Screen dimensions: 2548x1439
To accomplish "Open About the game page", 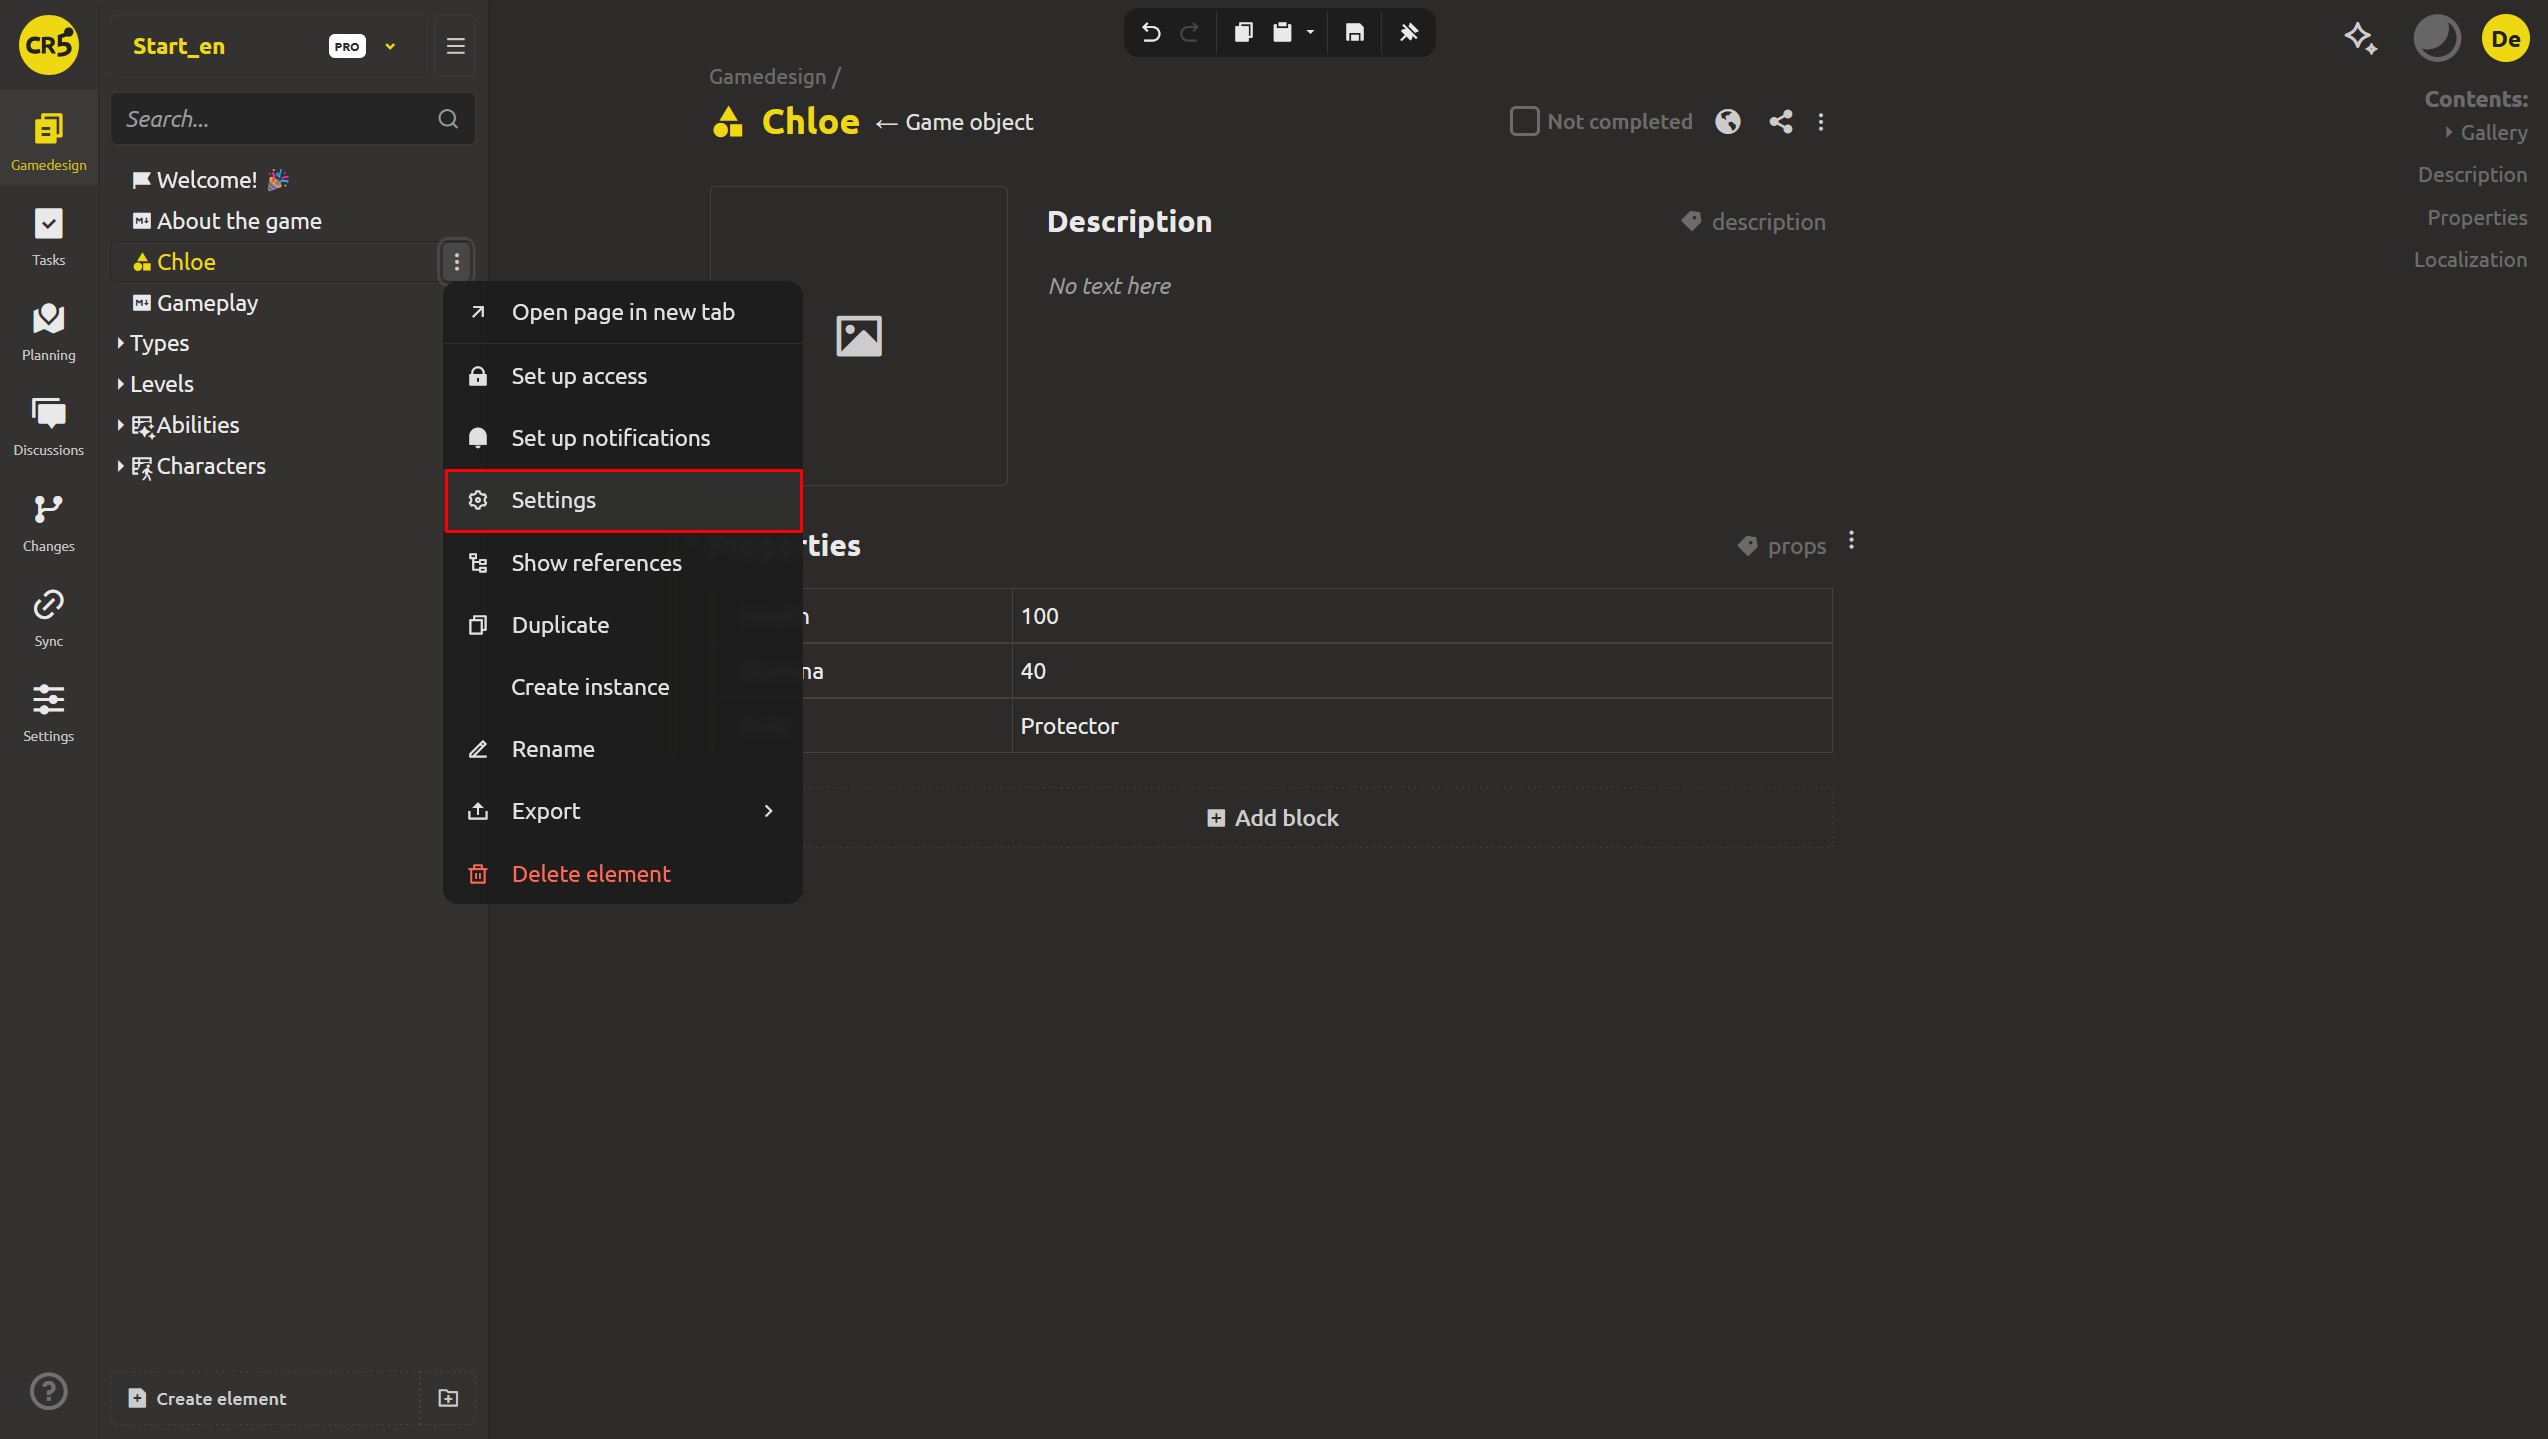I will tap(239, 221).
